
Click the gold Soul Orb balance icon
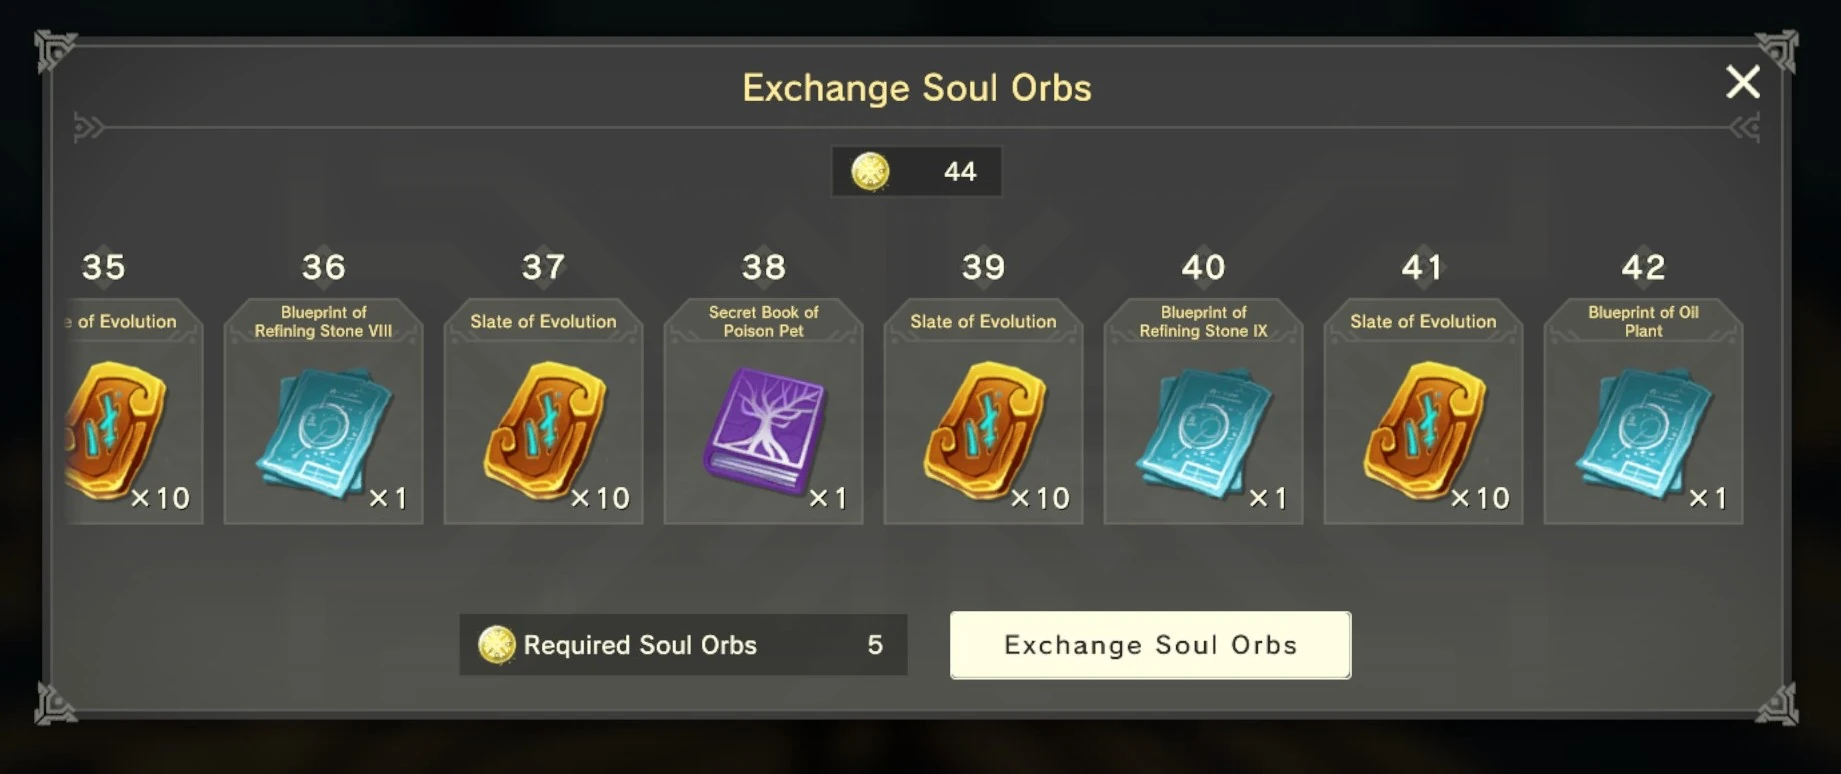point(870,171)
